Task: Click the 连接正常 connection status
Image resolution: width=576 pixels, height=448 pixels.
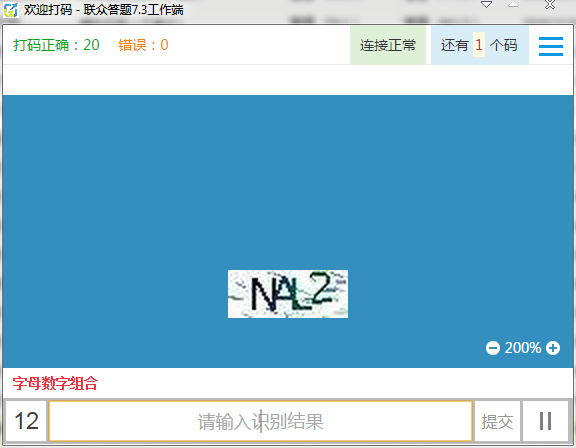Action: (x=388, y=45)
